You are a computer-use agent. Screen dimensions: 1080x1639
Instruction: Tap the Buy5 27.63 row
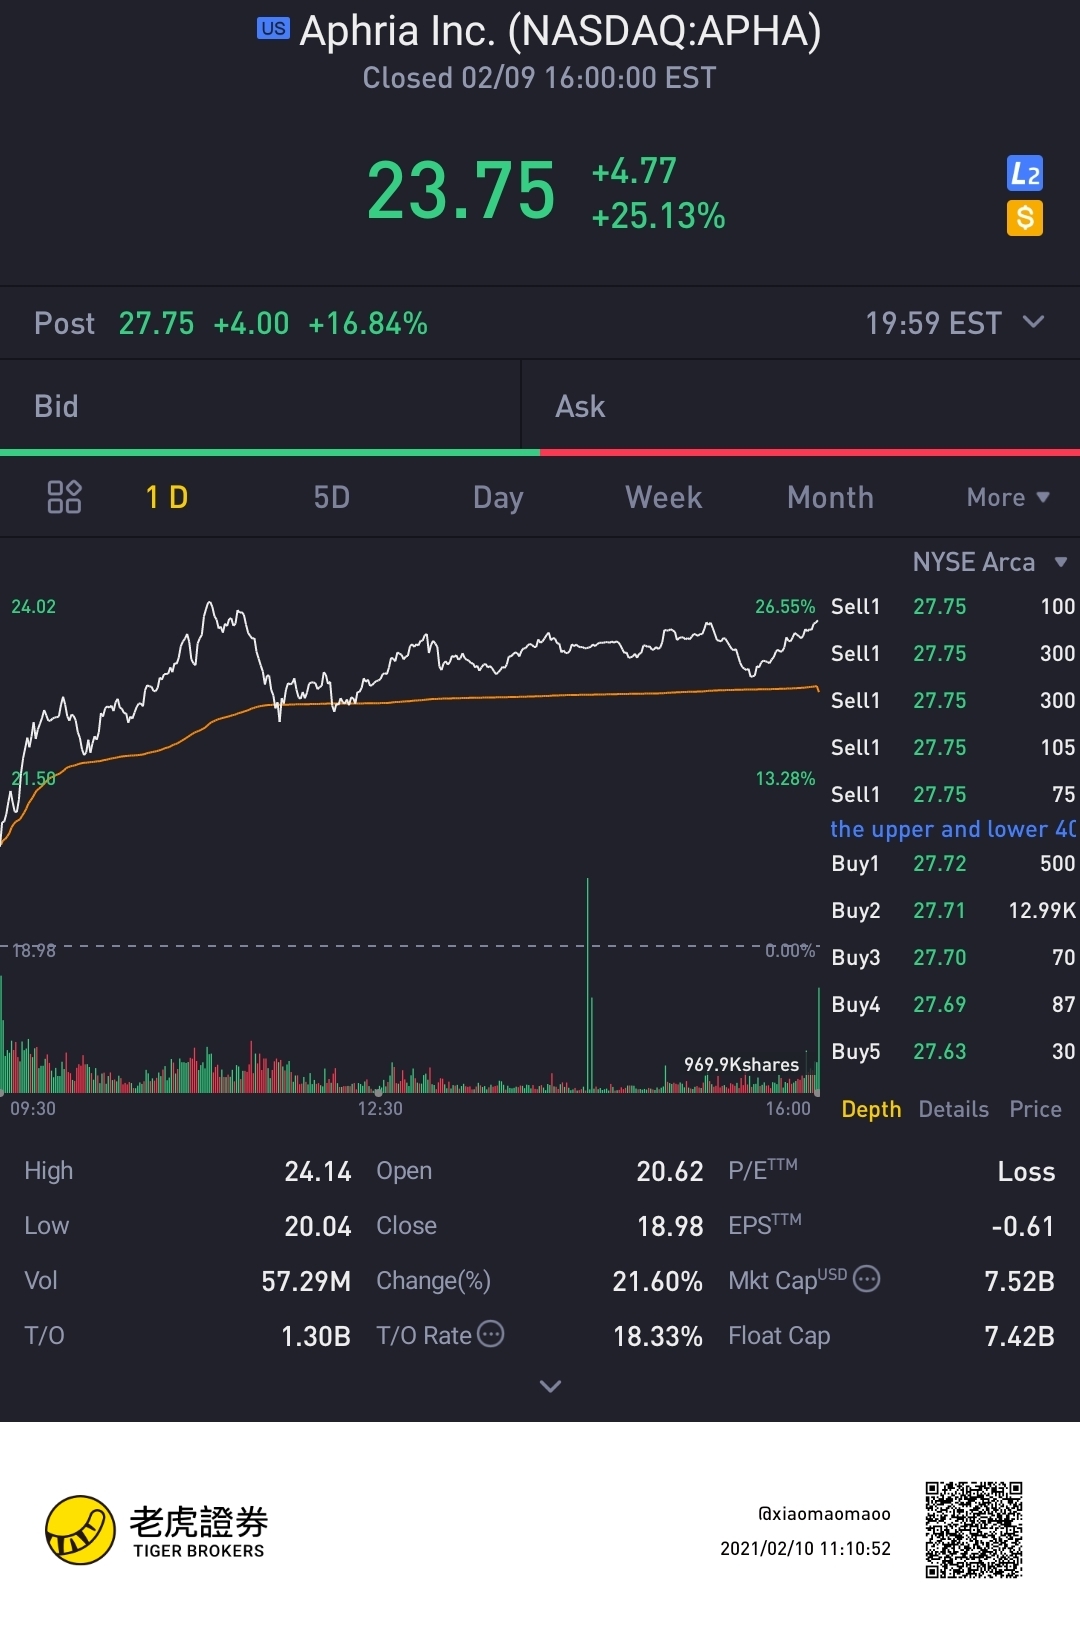click(953, 1051)
